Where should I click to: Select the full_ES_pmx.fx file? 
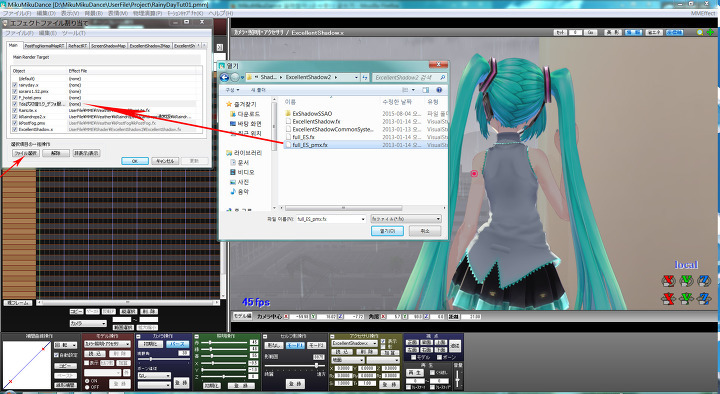pos(310,145)
